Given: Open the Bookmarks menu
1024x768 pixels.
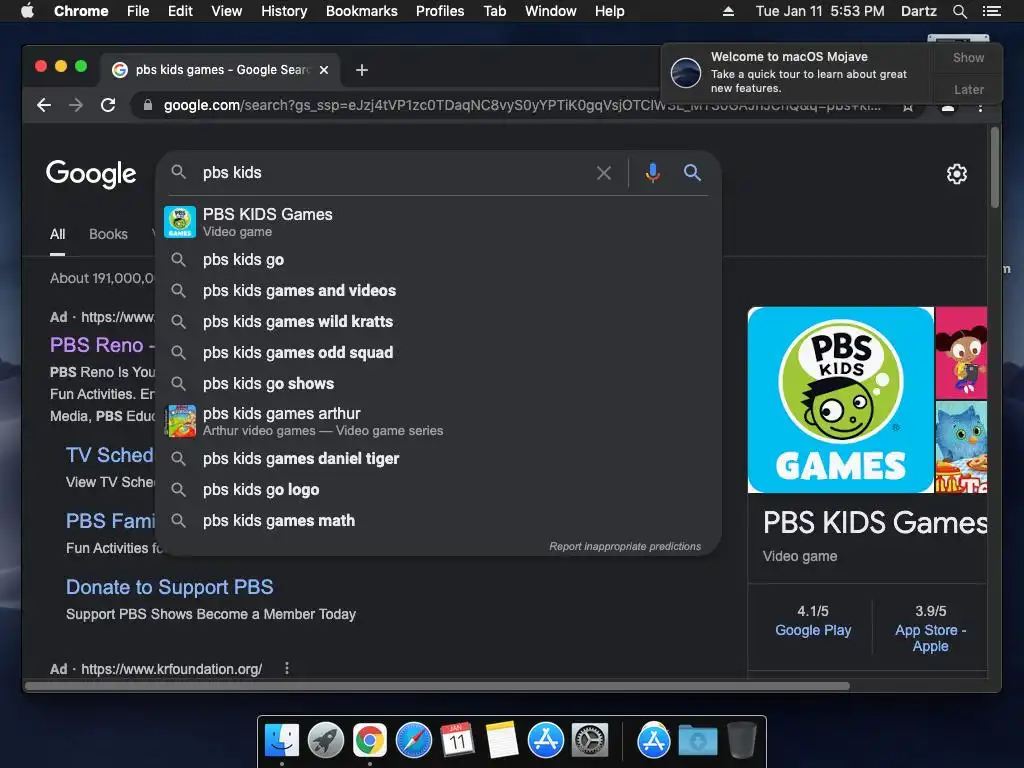Looking at the screenshot, I should point(362,11).
